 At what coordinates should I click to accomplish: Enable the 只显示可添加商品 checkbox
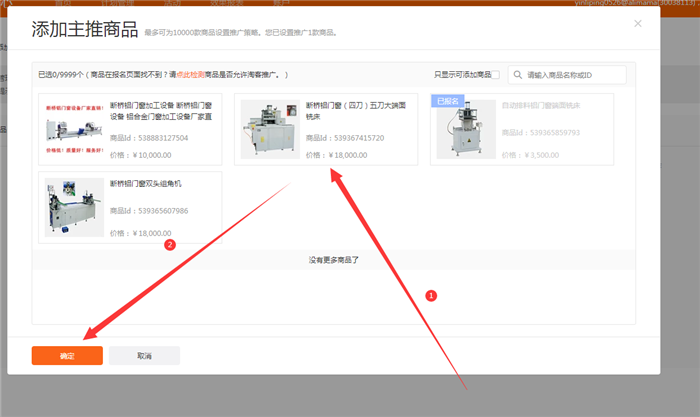pos(496,75)
